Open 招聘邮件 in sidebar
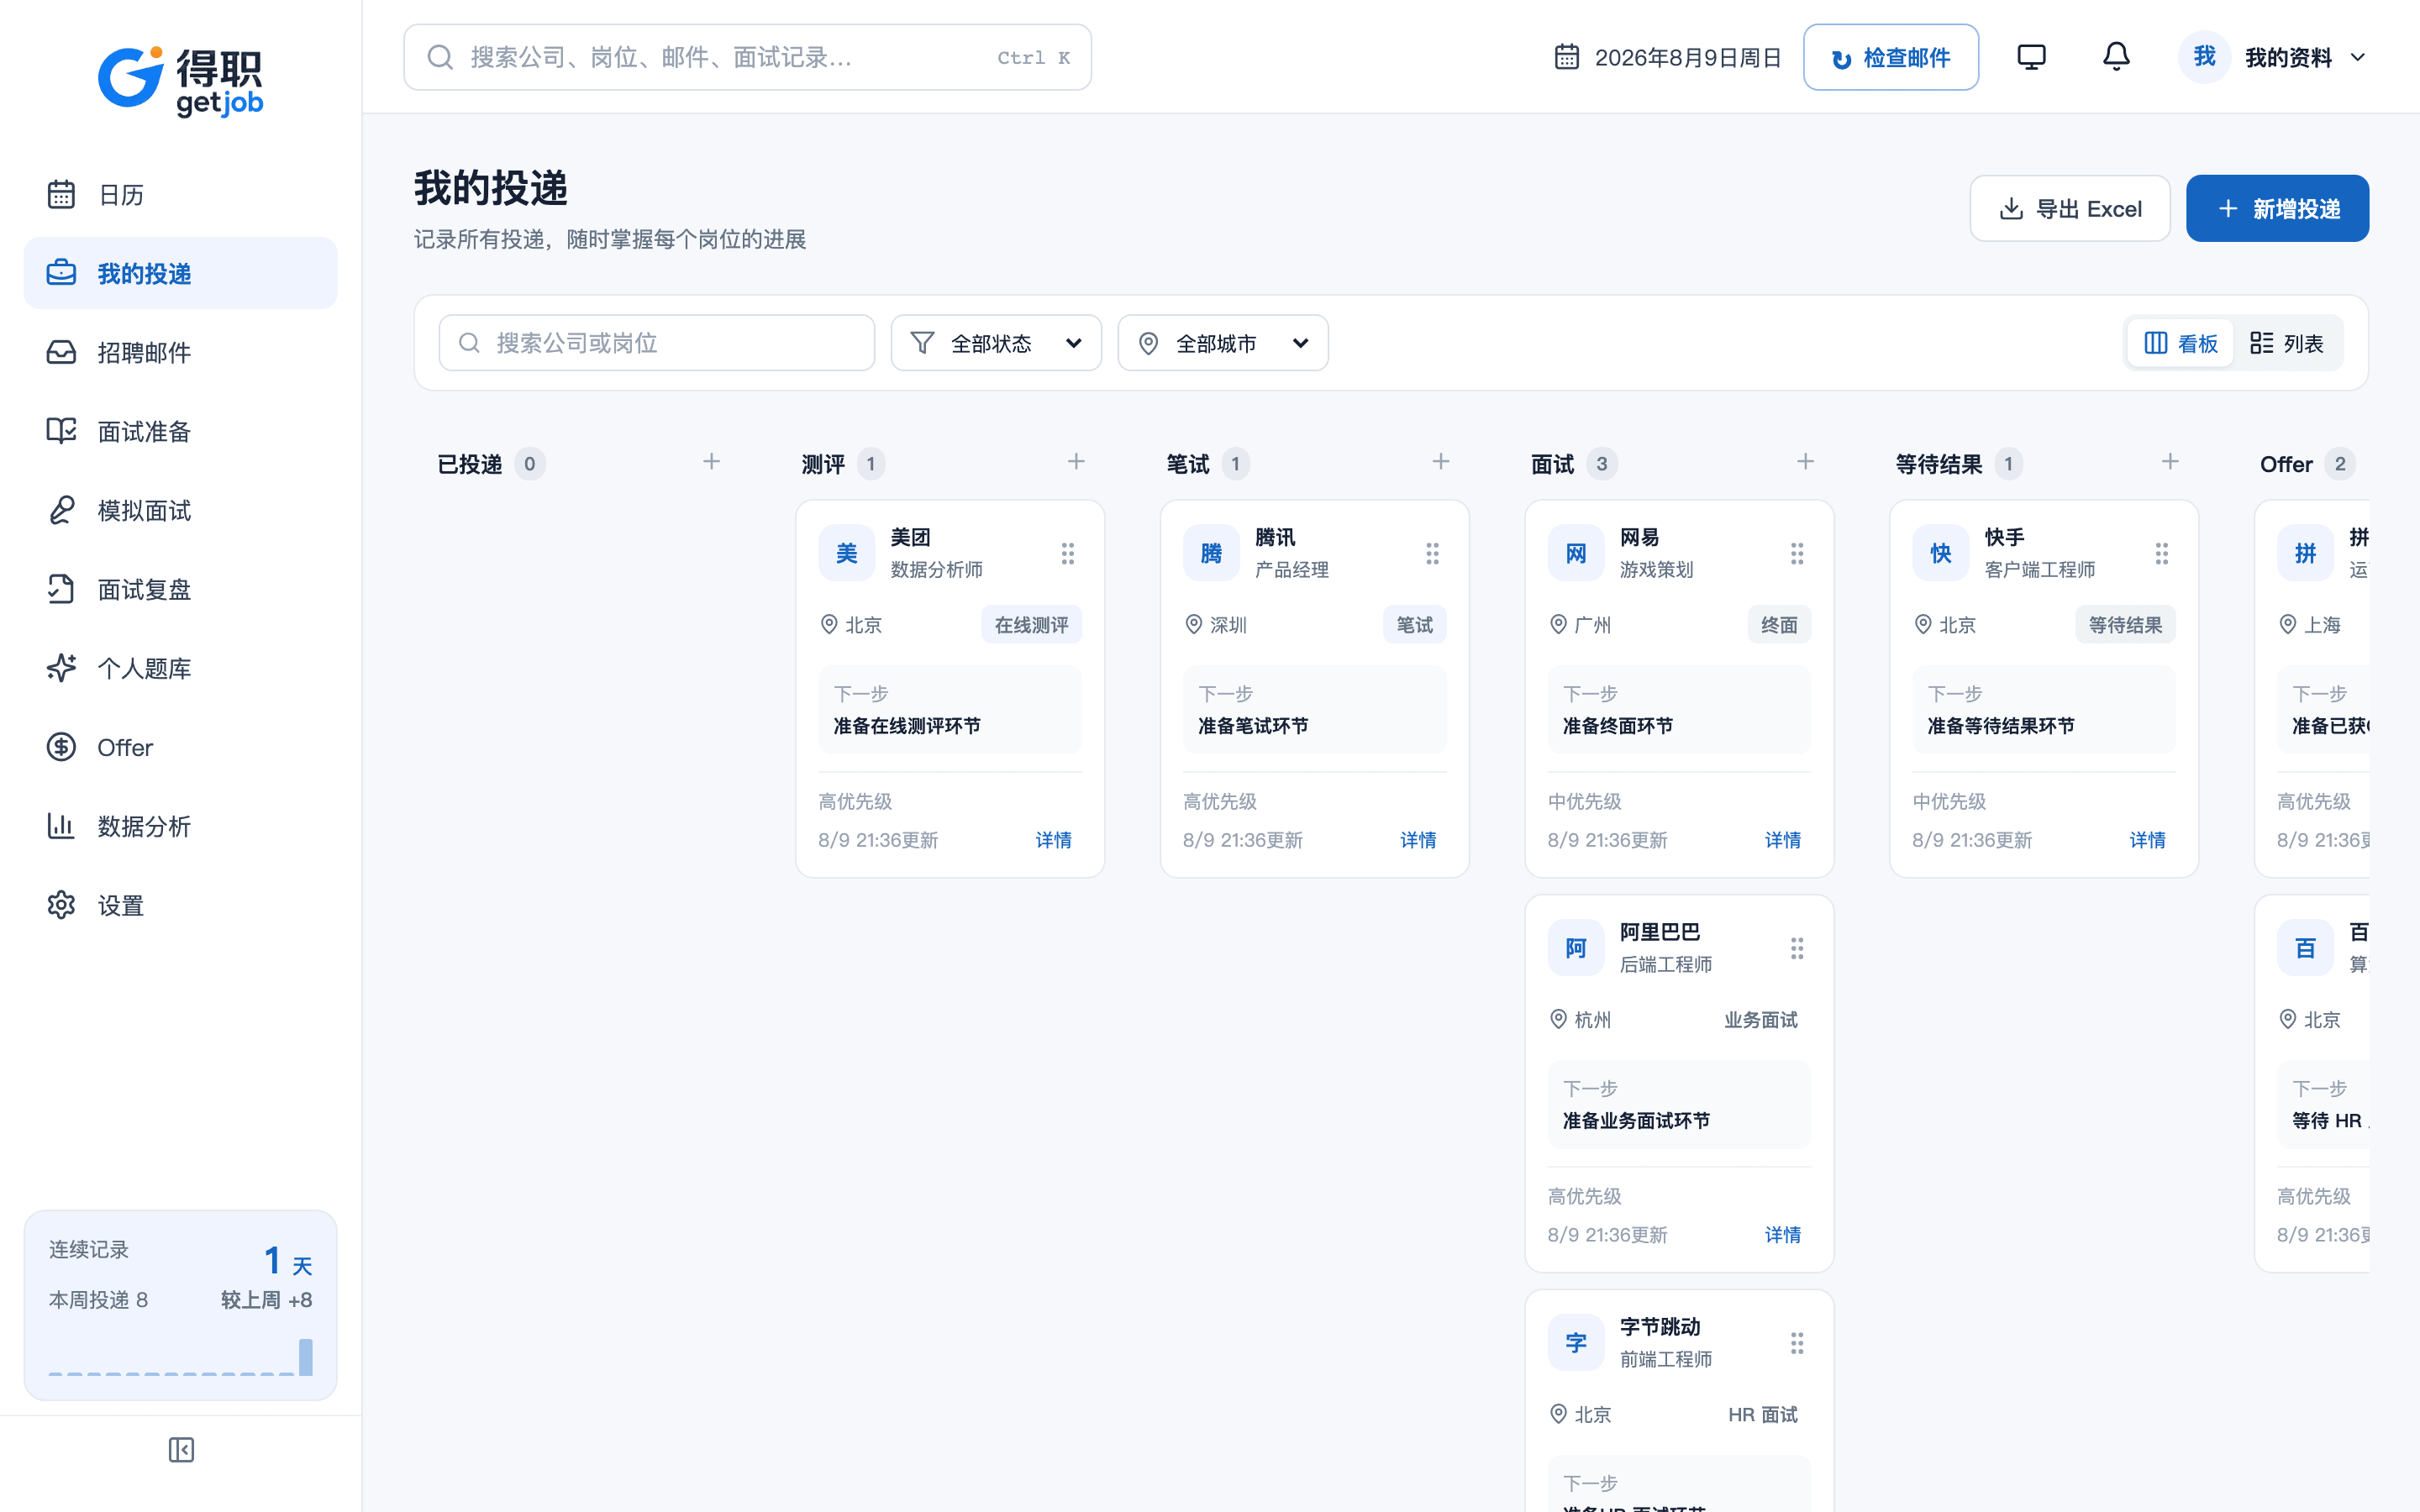Screen dimensions: 2420x1512 tap(181, 352)
